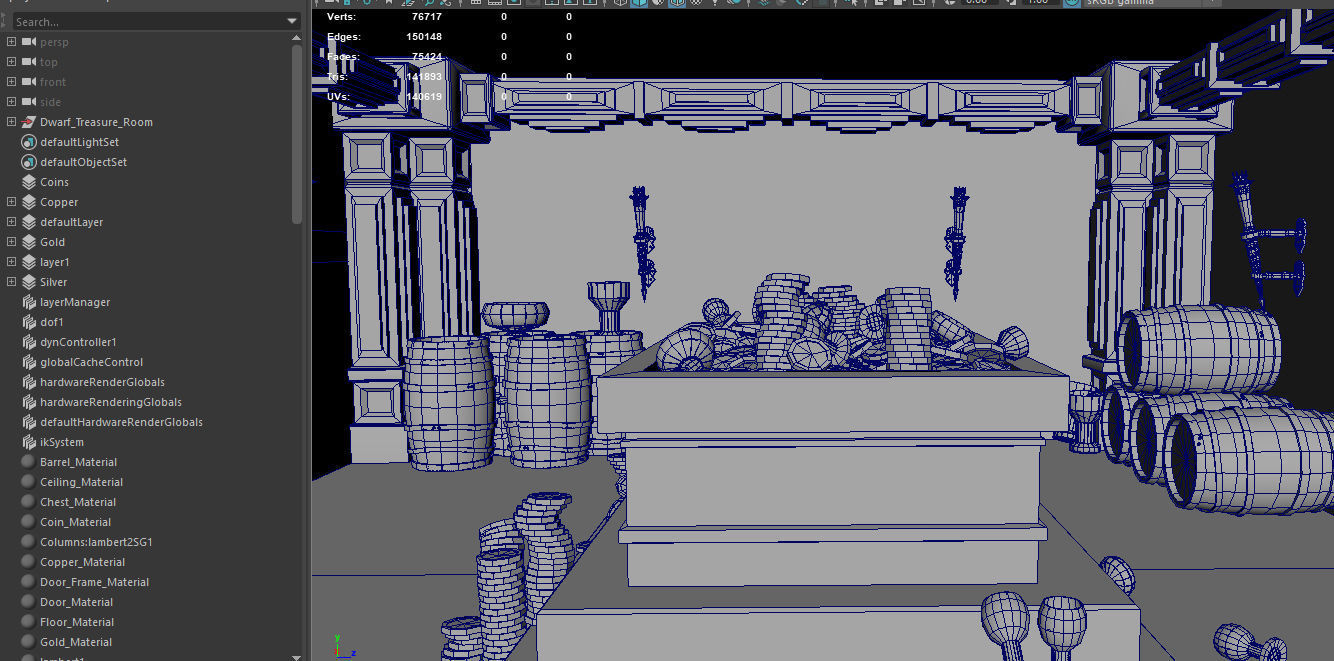Select Floor_Material in the Outliner
The width and height of the screenshot is (1334, 661).
pos(77,622)
